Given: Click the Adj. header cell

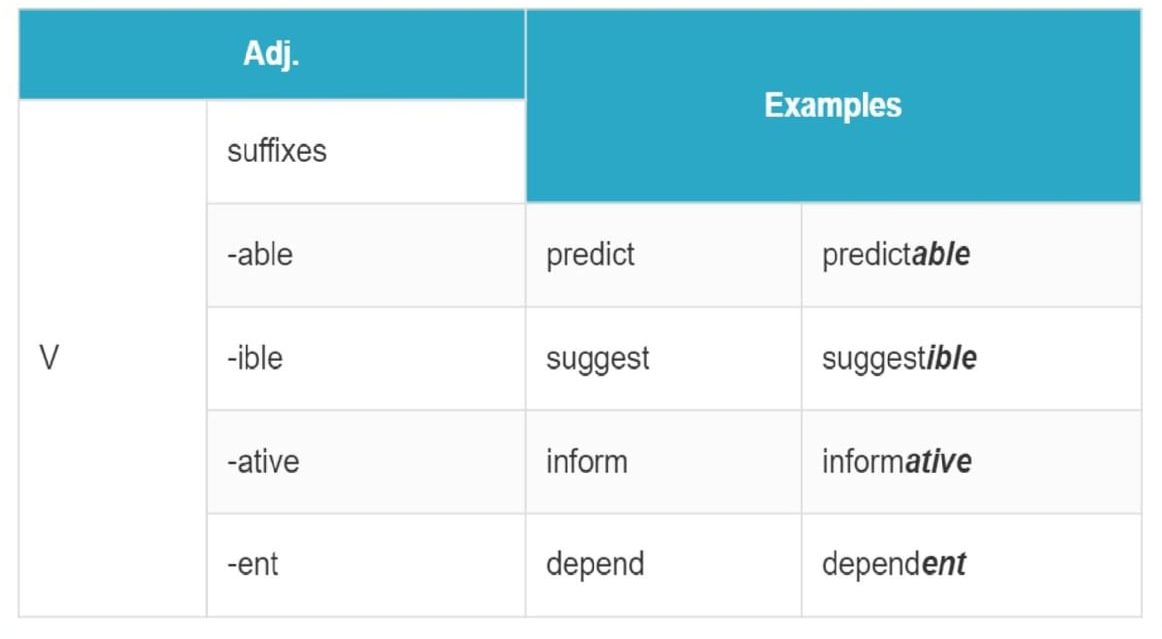Looking at the screenshot, I should 272,54.
